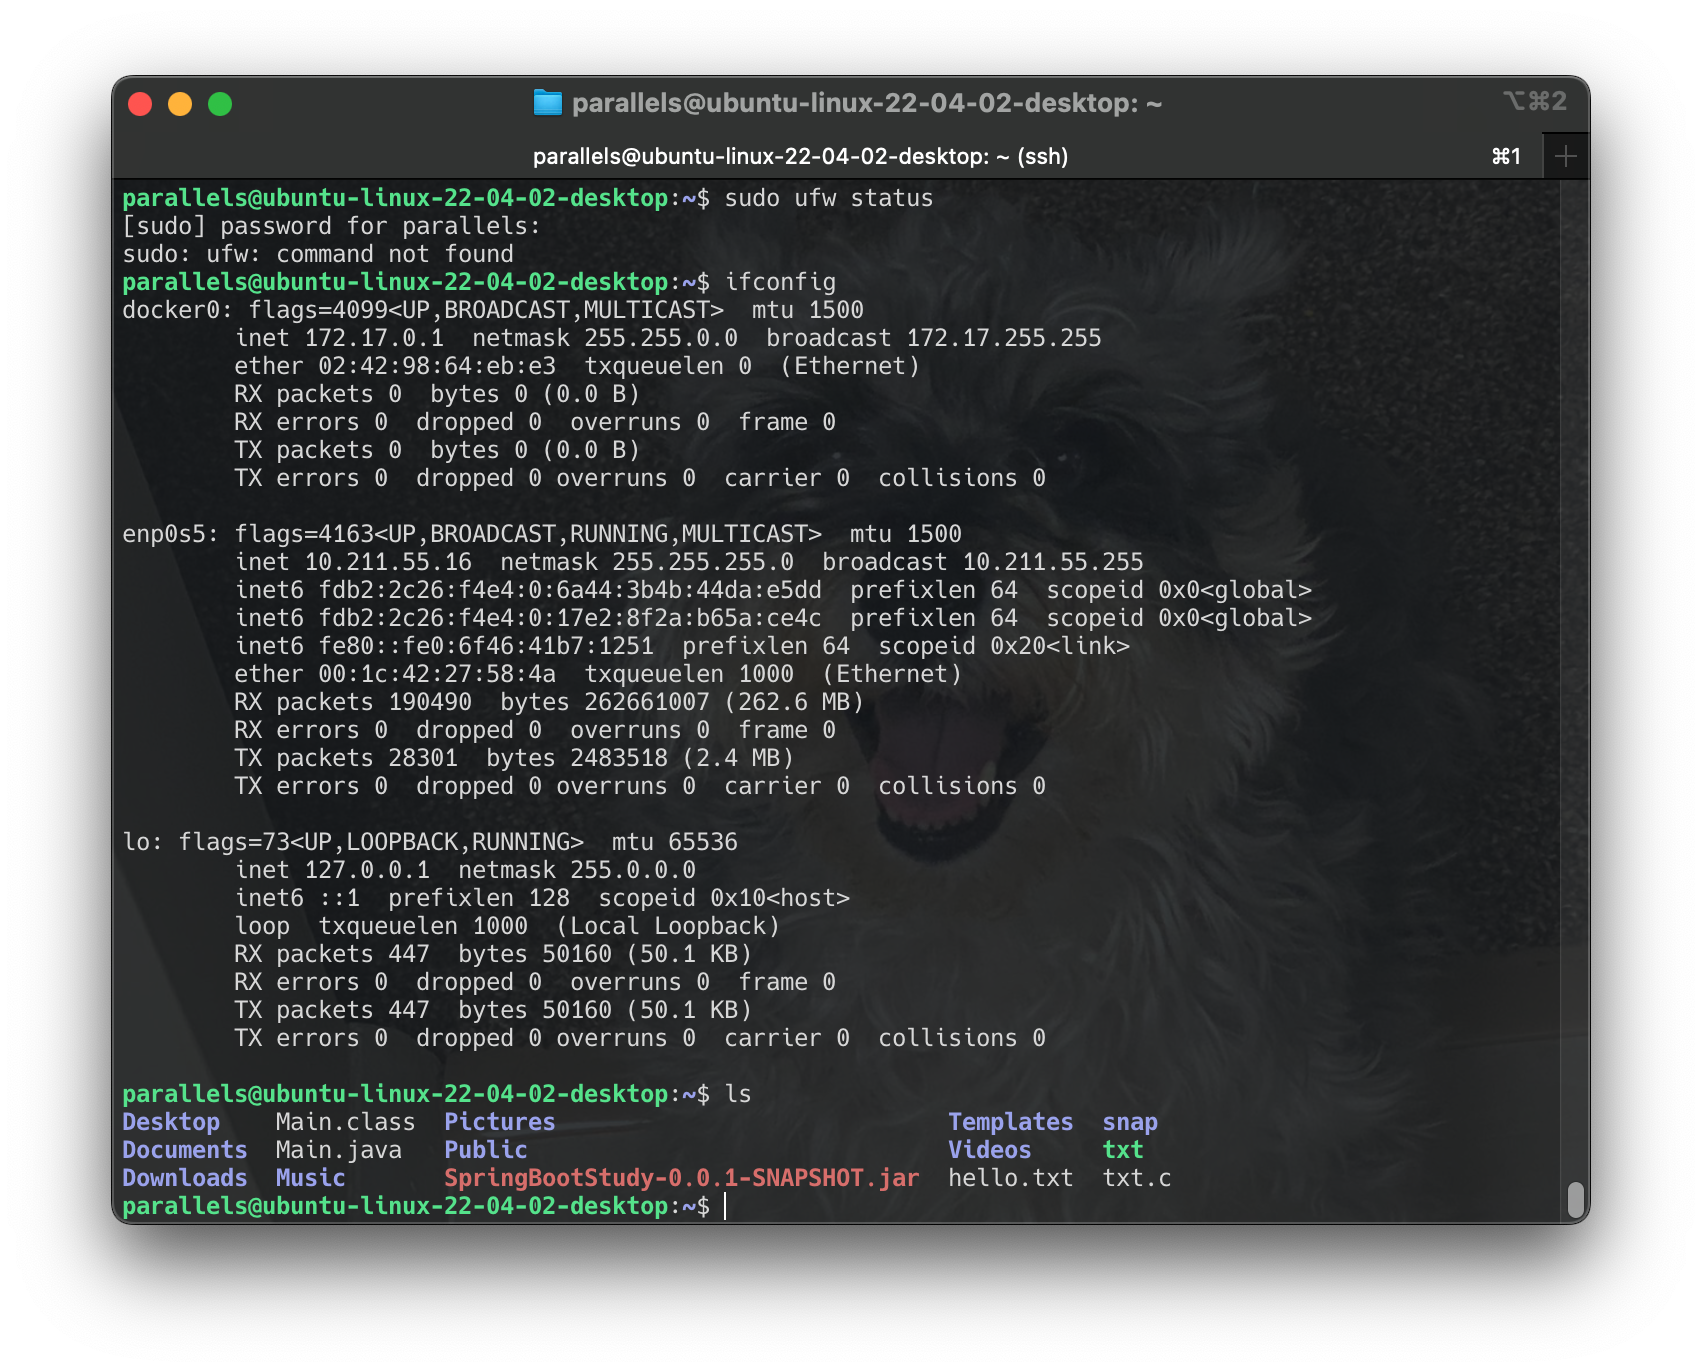Image resolution: width=1702 pixels, height=1372 pixels.
Task: Click loopback address '127.0.0.1'
Action: (x=367, y=870)
